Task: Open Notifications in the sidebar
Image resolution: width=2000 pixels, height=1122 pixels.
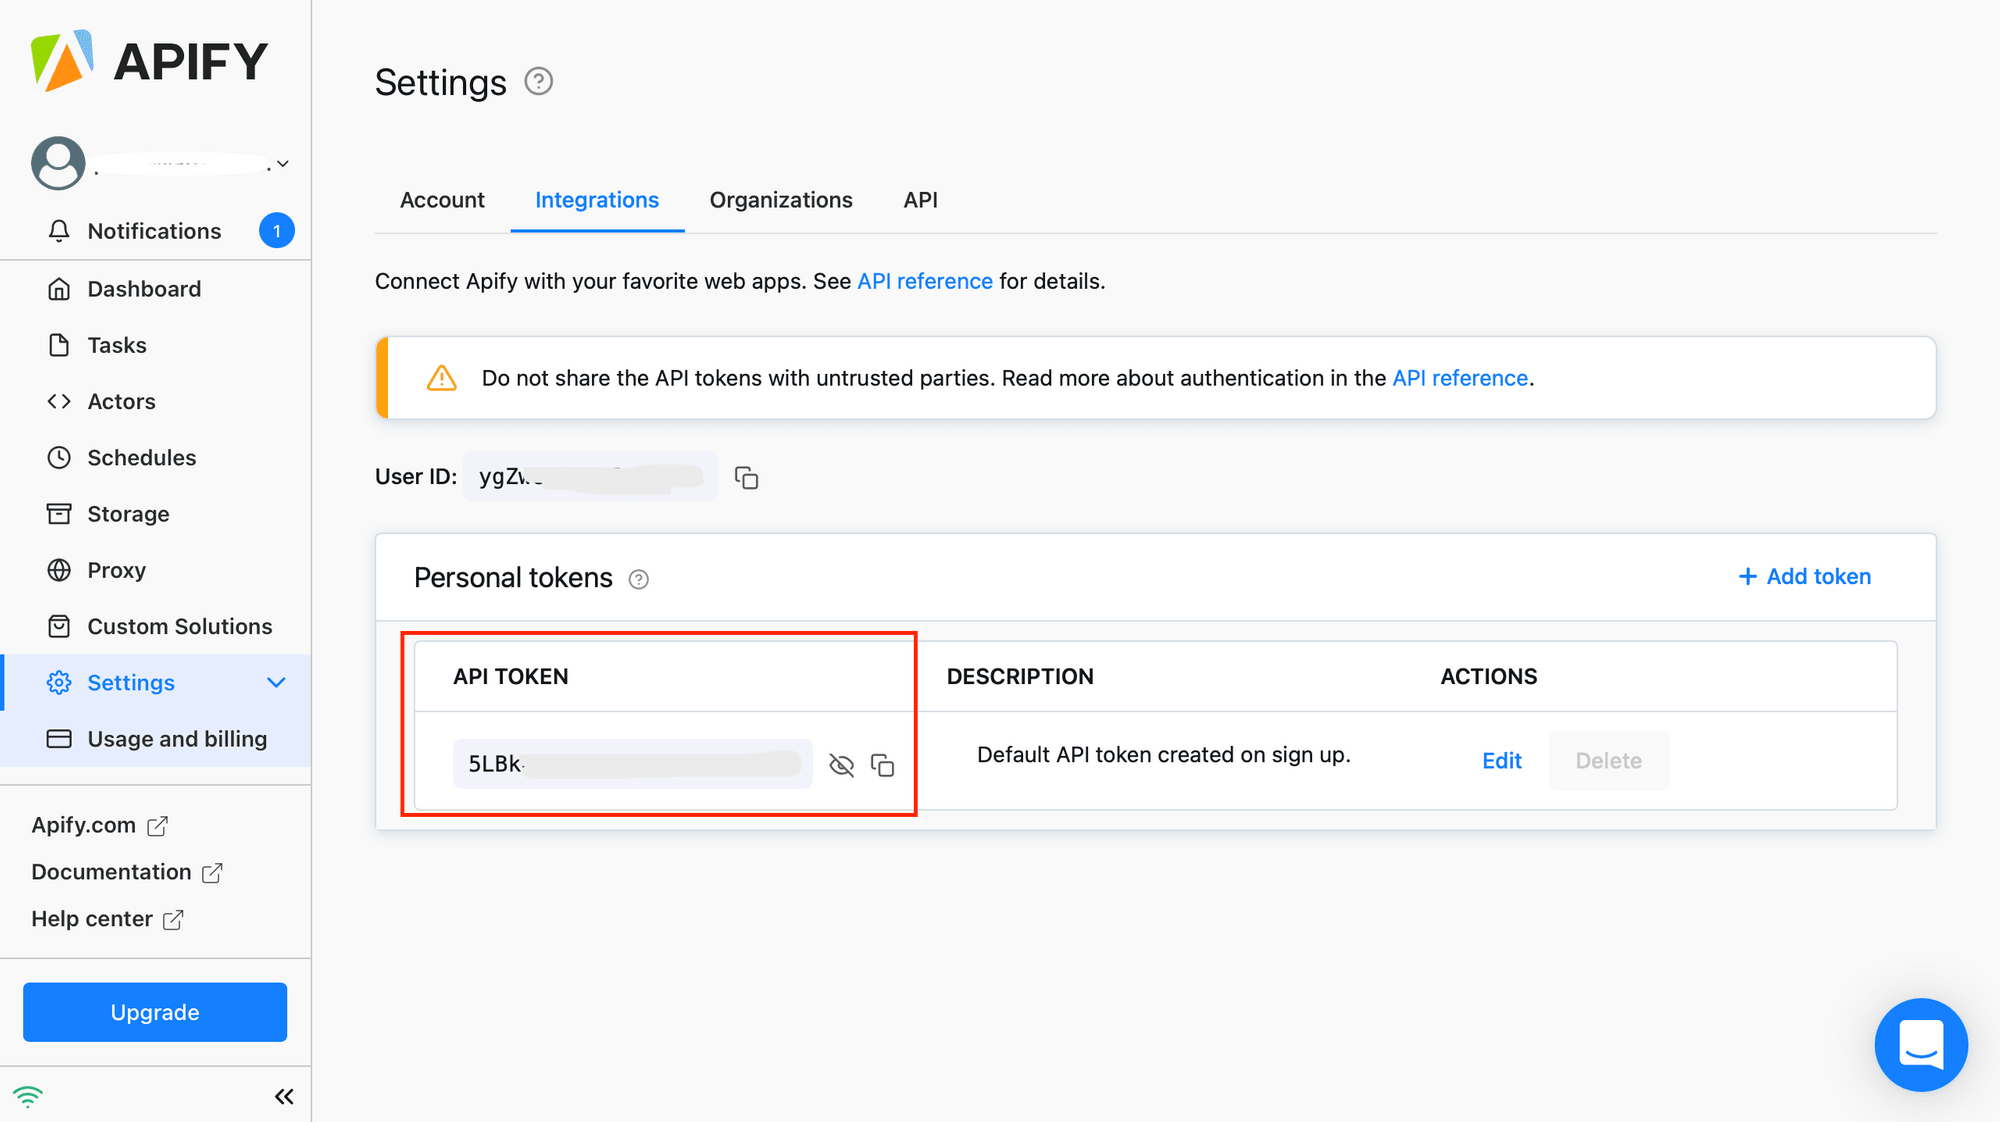Action: pyautogui.click(x=155, y=231)
